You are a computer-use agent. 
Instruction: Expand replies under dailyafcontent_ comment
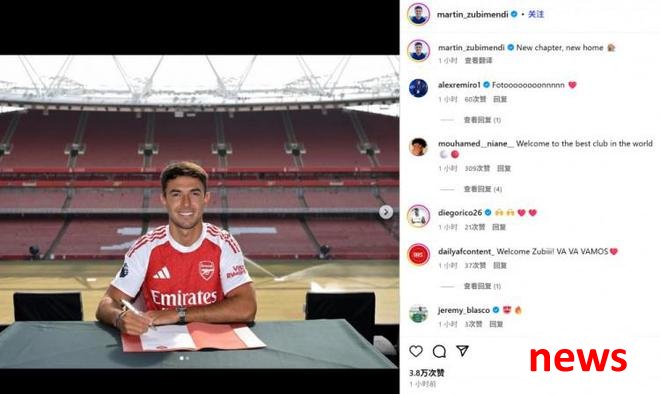[482, 286]
